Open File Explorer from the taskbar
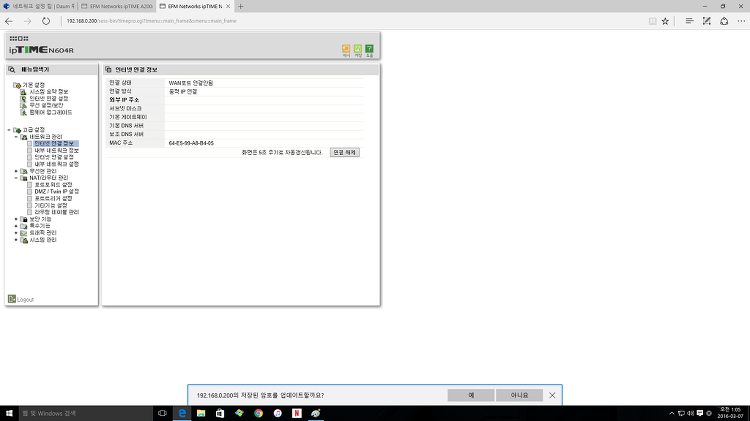 [201, 413]
